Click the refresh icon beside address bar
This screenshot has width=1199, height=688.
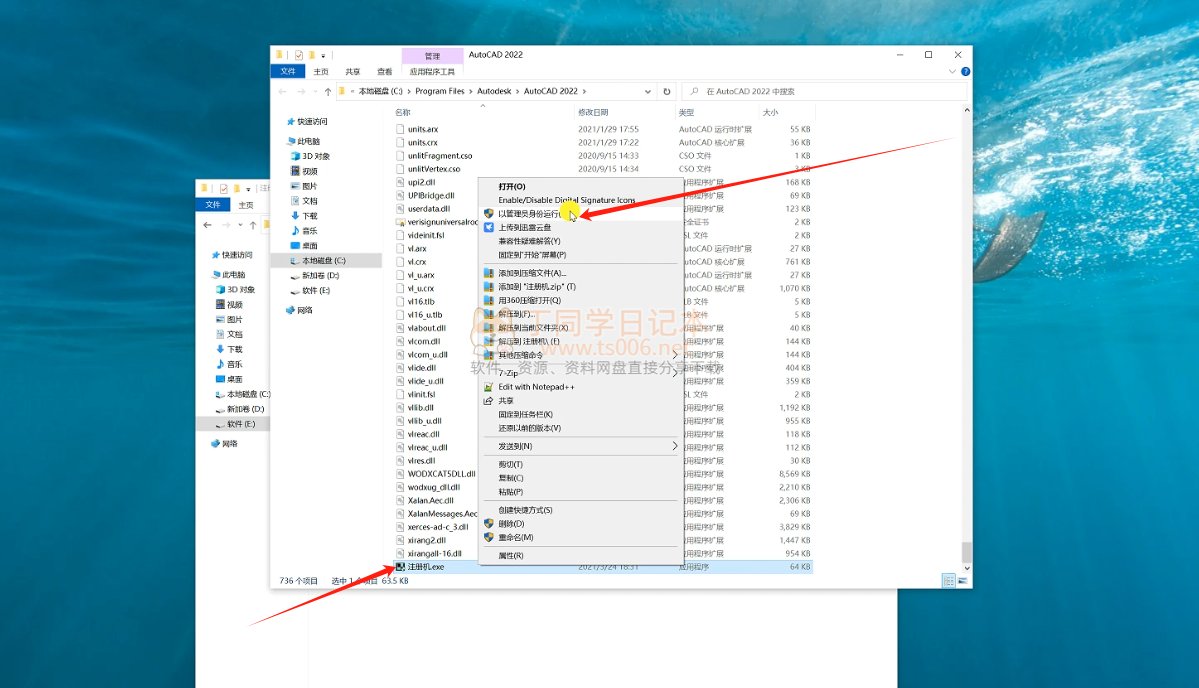(667, 91)
